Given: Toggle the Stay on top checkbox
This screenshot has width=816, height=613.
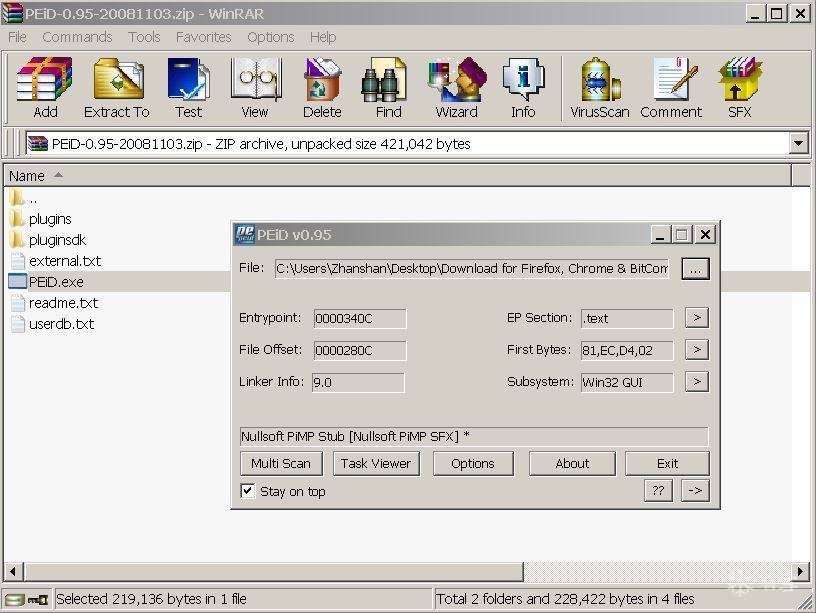Looking at the screenshot, I should coord(248,491).
